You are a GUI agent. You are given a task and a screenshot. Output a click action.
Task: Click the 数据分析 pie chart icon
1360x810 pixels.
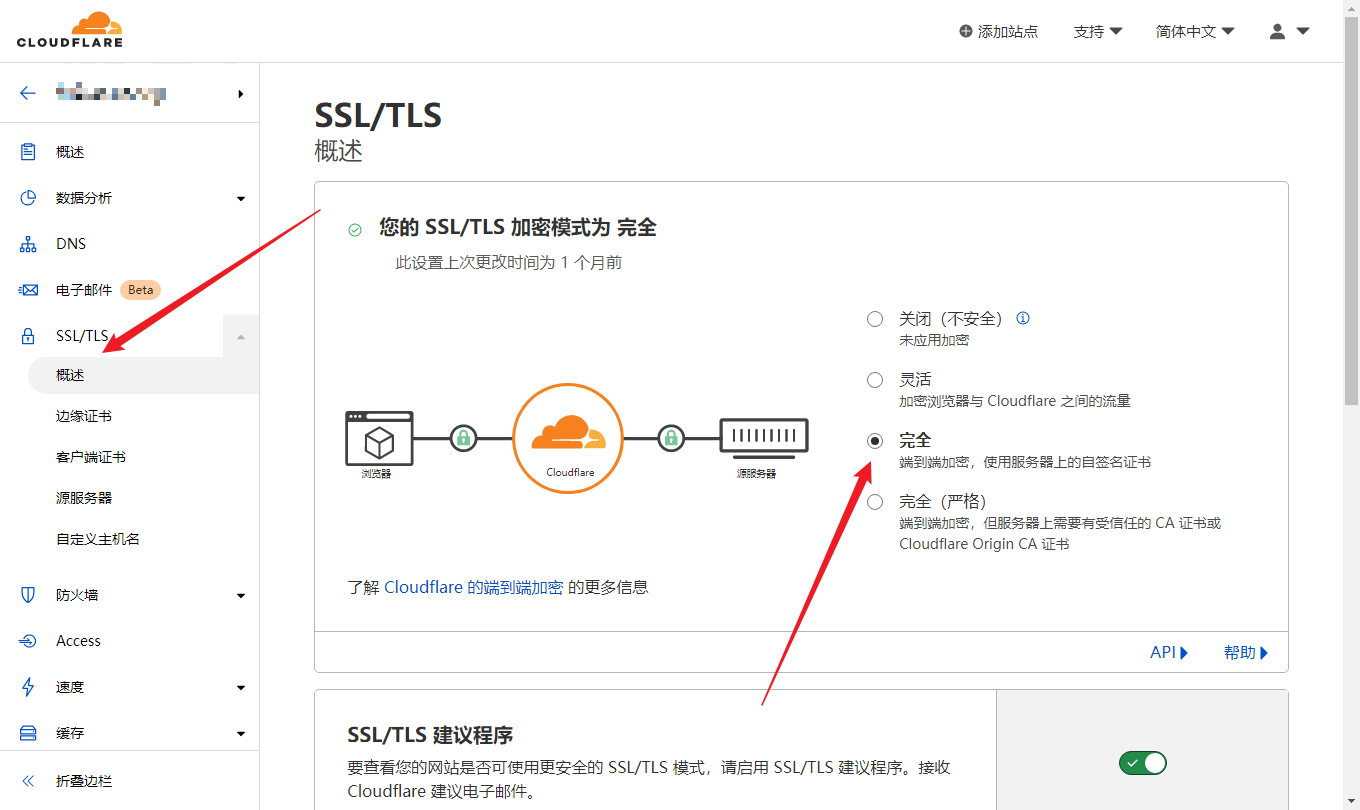click(28, 198)
